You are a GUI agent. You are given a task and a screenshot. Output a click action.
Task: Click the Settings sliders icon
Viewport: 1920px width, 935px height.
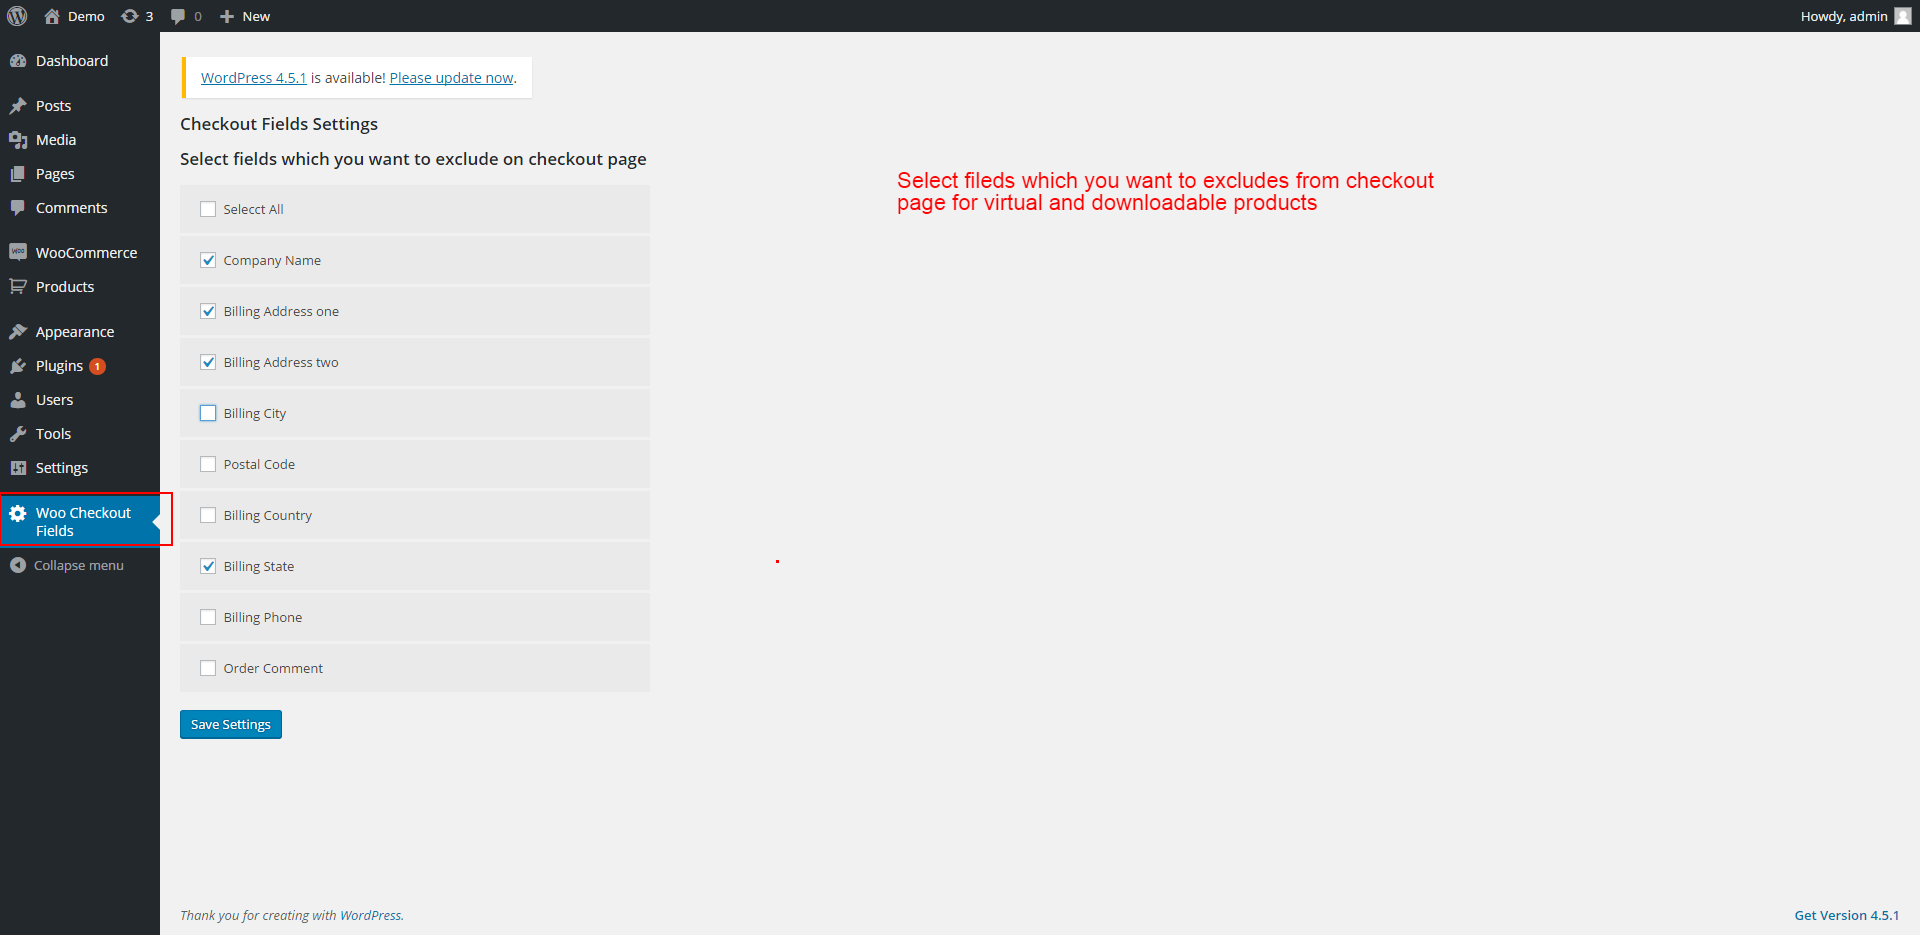(18, 468)
